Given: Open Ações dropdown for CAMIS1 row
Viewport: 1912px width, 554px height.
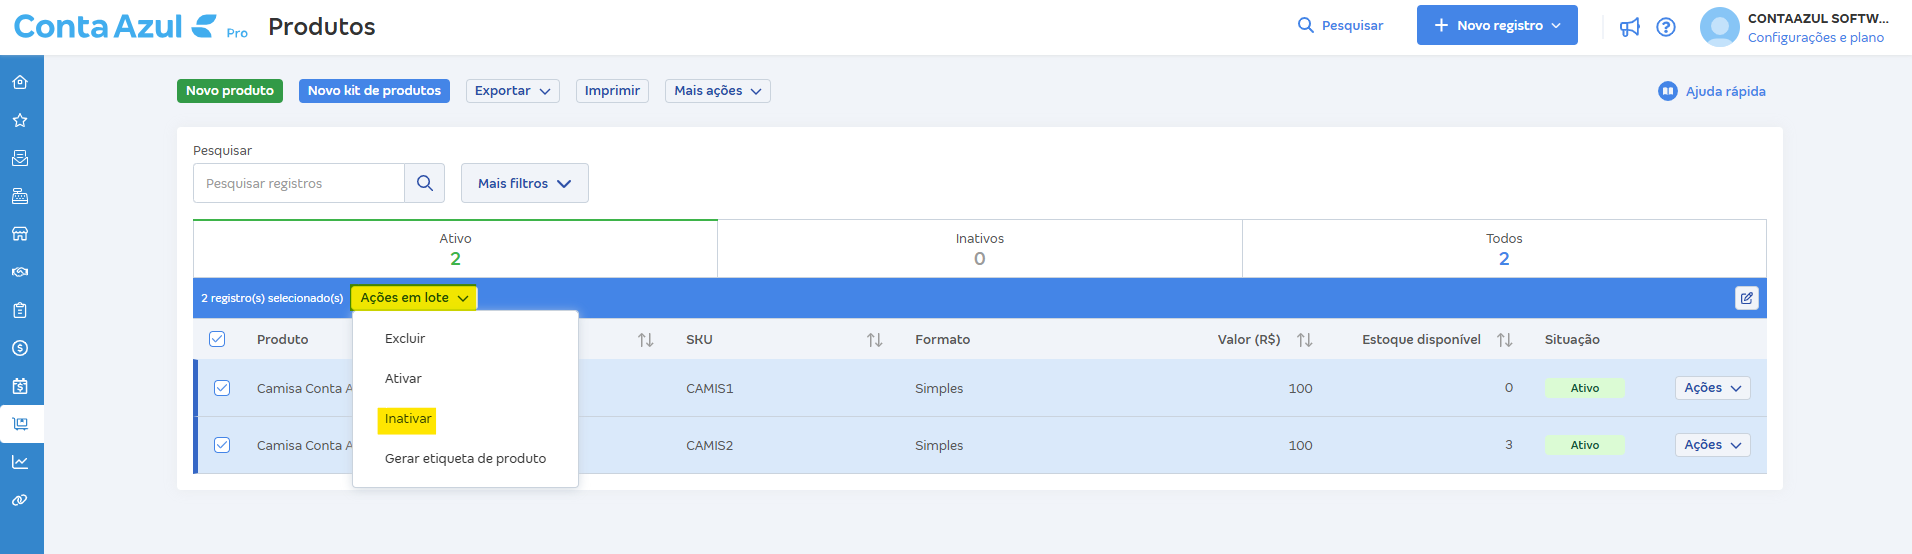Looking at the screenshot, I should (1712, 388).
